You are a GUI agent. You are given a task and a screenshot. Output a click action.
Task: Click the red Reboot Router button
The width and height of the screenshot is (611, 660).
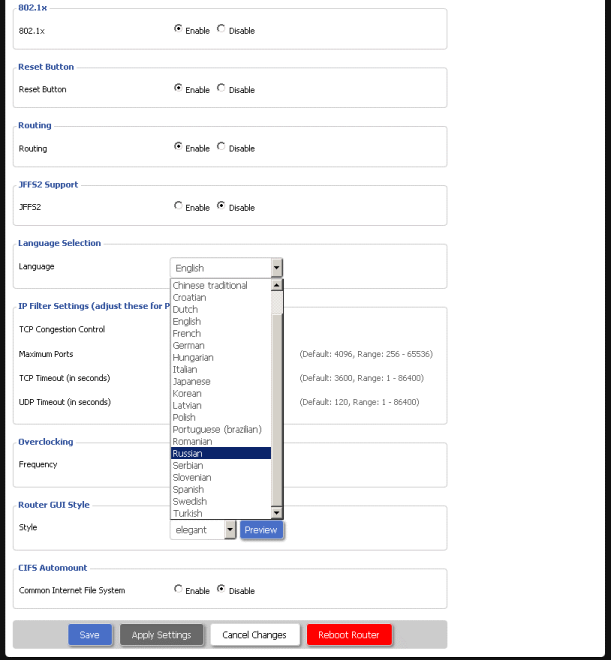[x=349, y=635]
